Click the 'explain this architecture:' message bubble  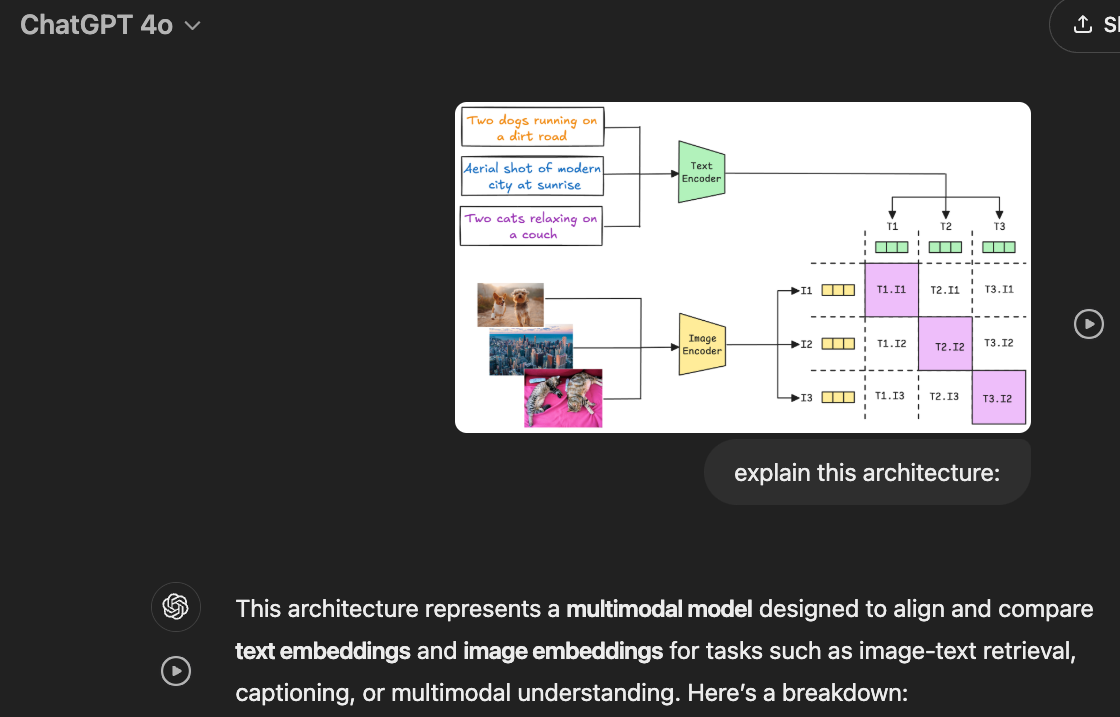coord(867,472)
